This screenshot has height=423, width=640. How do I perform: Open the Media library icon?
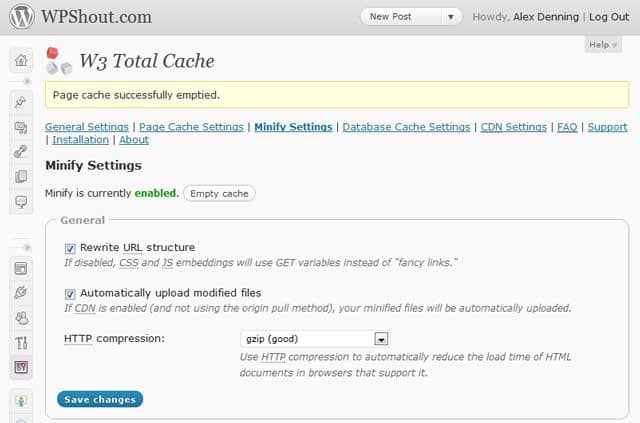pyautogui.click(x=20, y=127)
